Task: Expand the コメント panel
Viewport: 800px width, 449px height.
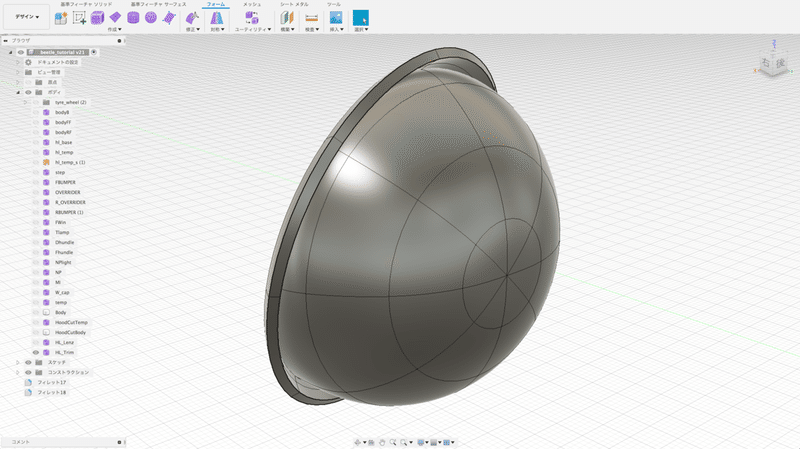Action: click(119, 442)
